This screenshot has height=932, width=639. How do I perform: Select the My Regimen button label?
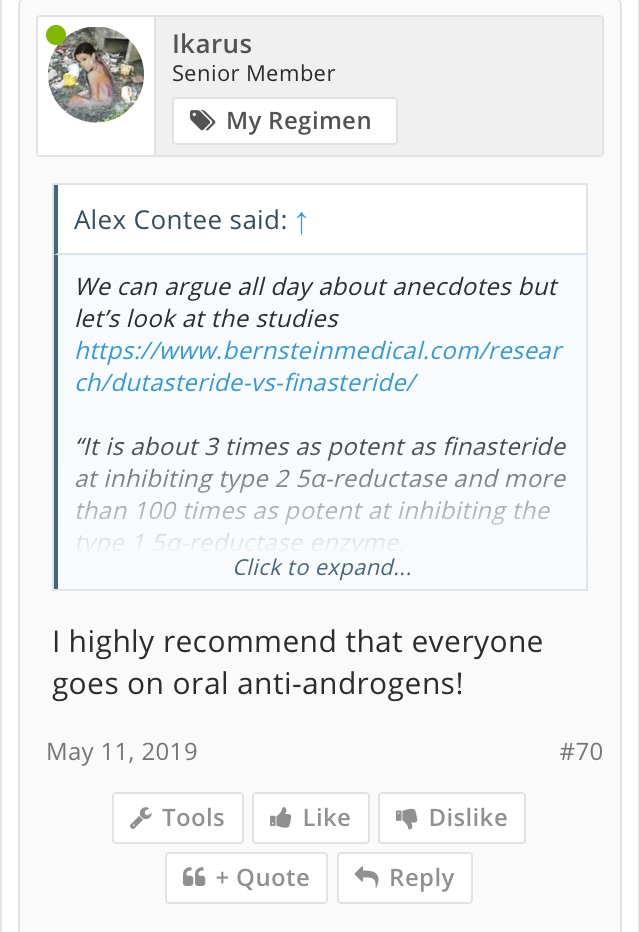point(298,121)
